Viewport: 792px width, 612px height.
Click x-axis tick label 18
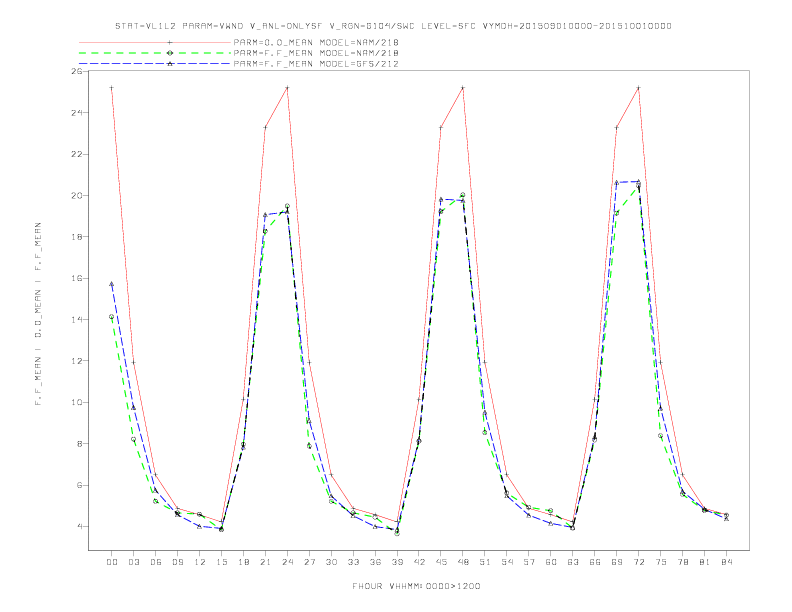pyautogui.click(x=243, y=562)
